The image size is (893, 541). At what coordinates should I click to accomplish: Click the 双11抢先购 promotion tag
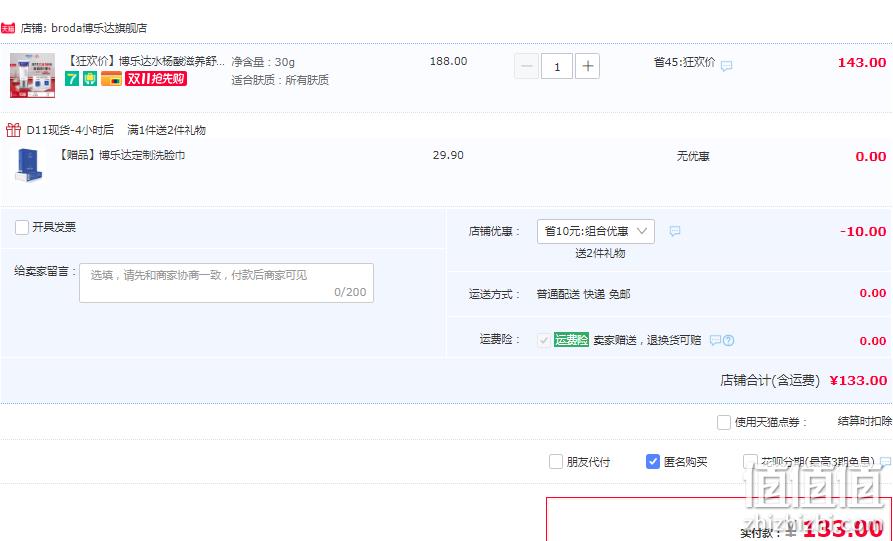coord(156,79)
